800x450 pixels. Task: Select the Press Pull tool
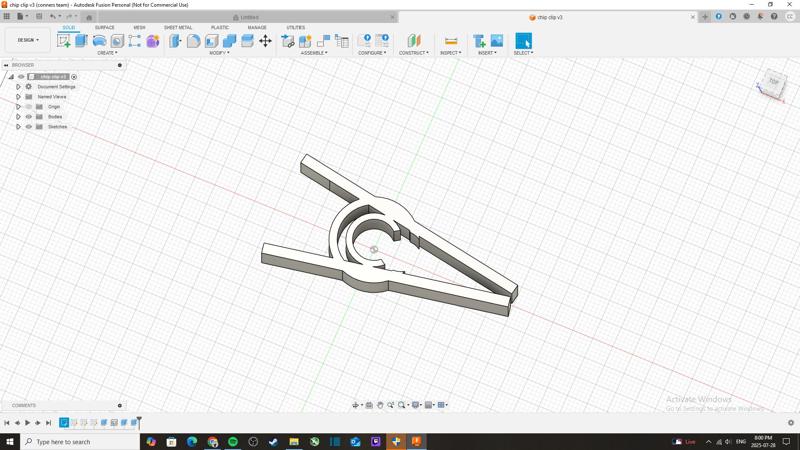[x=175, y=41]
